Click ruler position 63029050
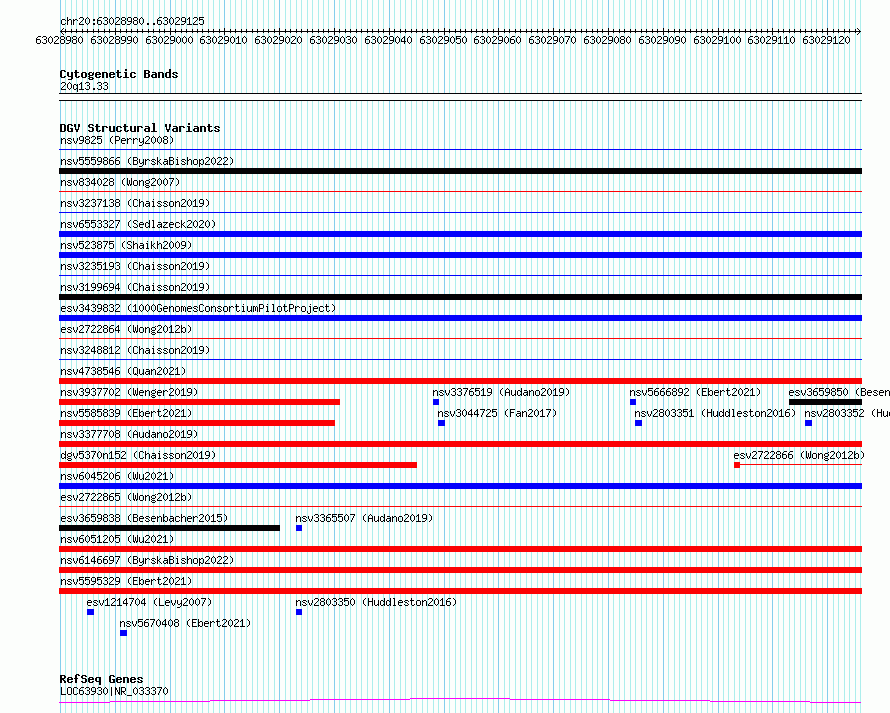The height and width of the screenshot is (713, 890). (x=443, y=40)
